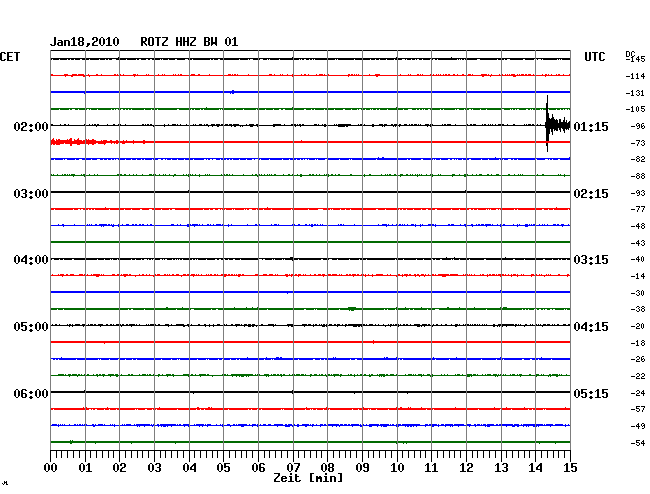
Task: Click the 02:15 UTC time label
Action: coord(591,194)
